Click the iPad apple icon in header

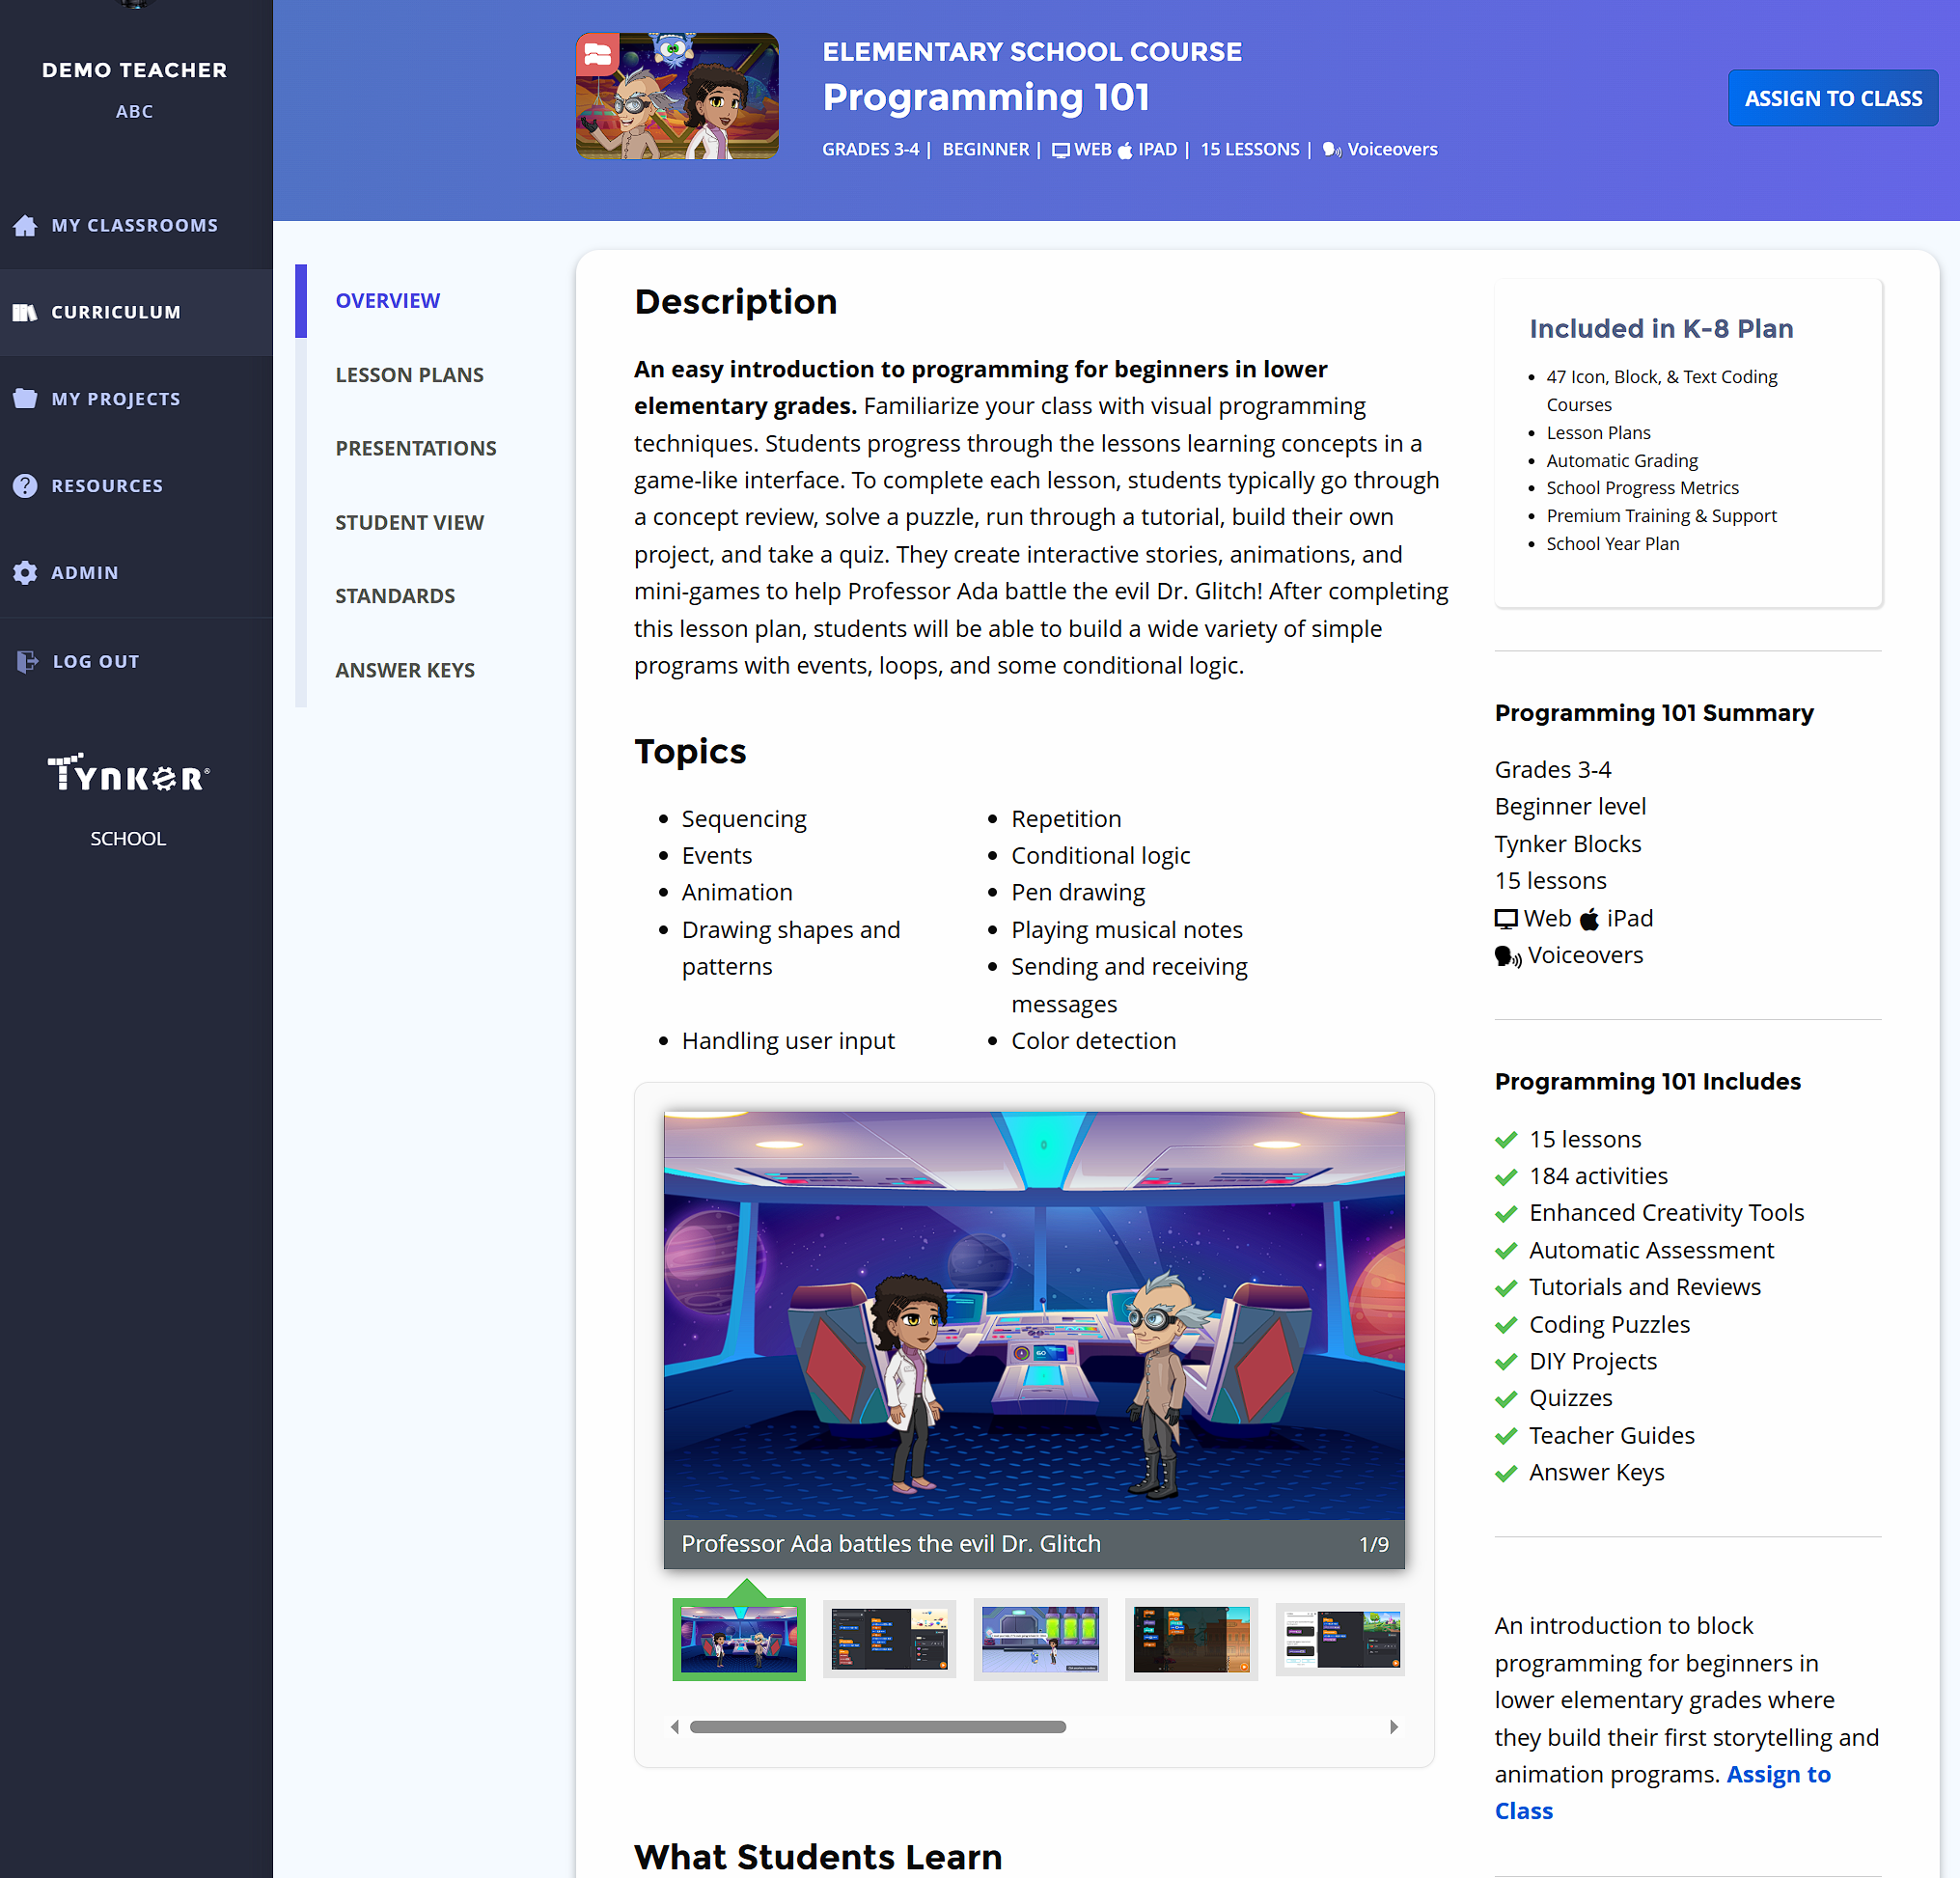point(1125,150)
